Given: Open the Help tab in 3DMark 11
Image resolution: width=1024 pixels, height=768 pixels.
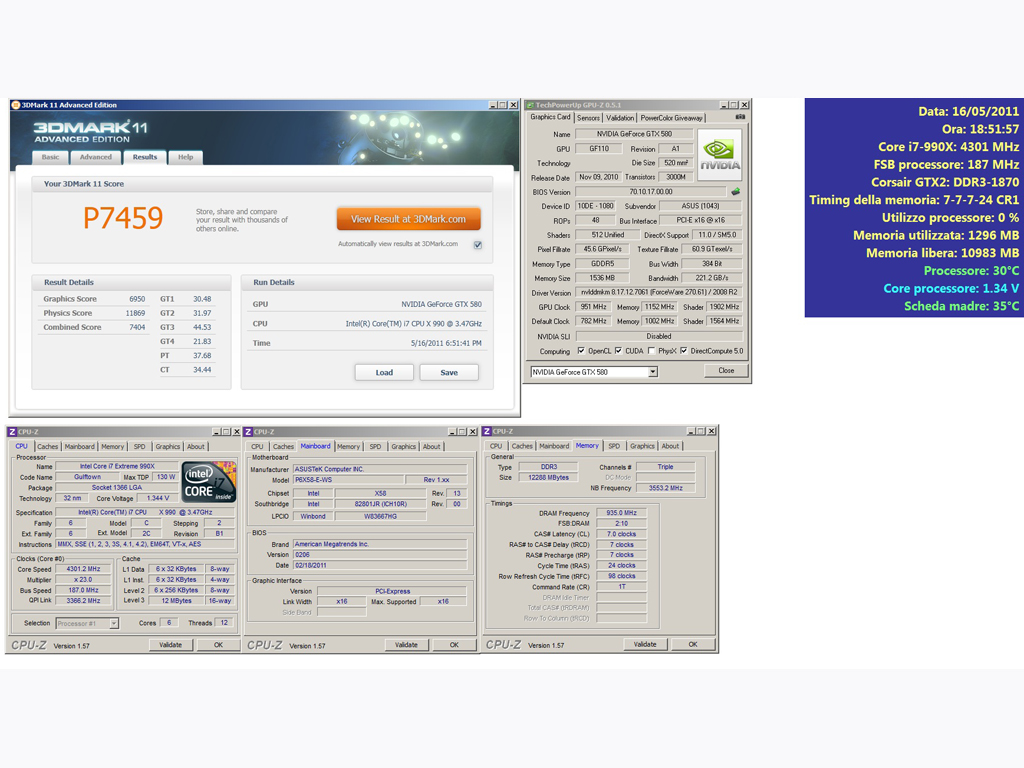Looking at the screenshot, I should [185, 157].
